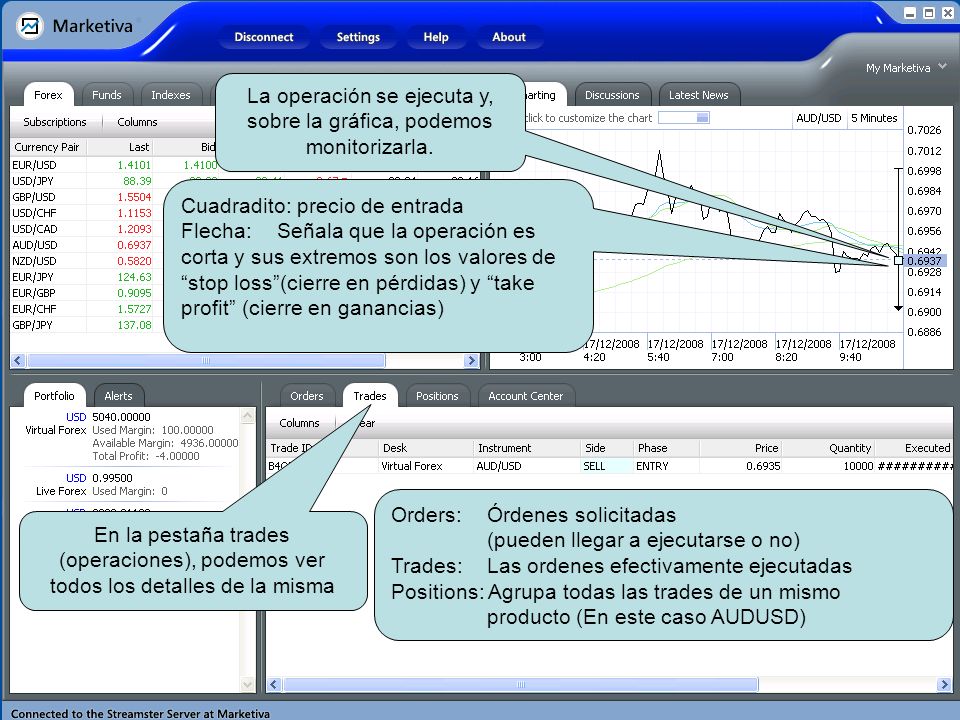
Task: Change the 5 Minutes chart interval
Action: click(874, 118)
